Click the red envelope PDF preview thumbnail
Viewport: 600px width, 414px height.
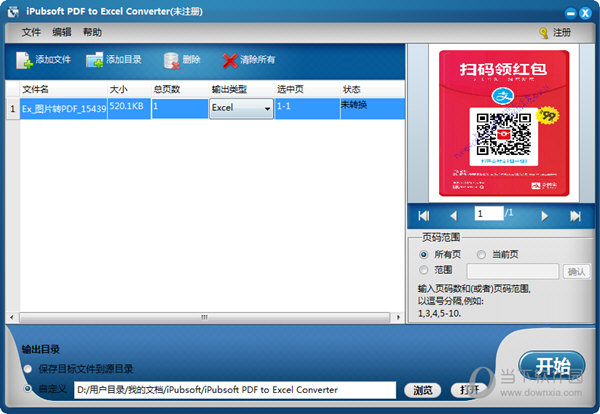pos(504,123)
